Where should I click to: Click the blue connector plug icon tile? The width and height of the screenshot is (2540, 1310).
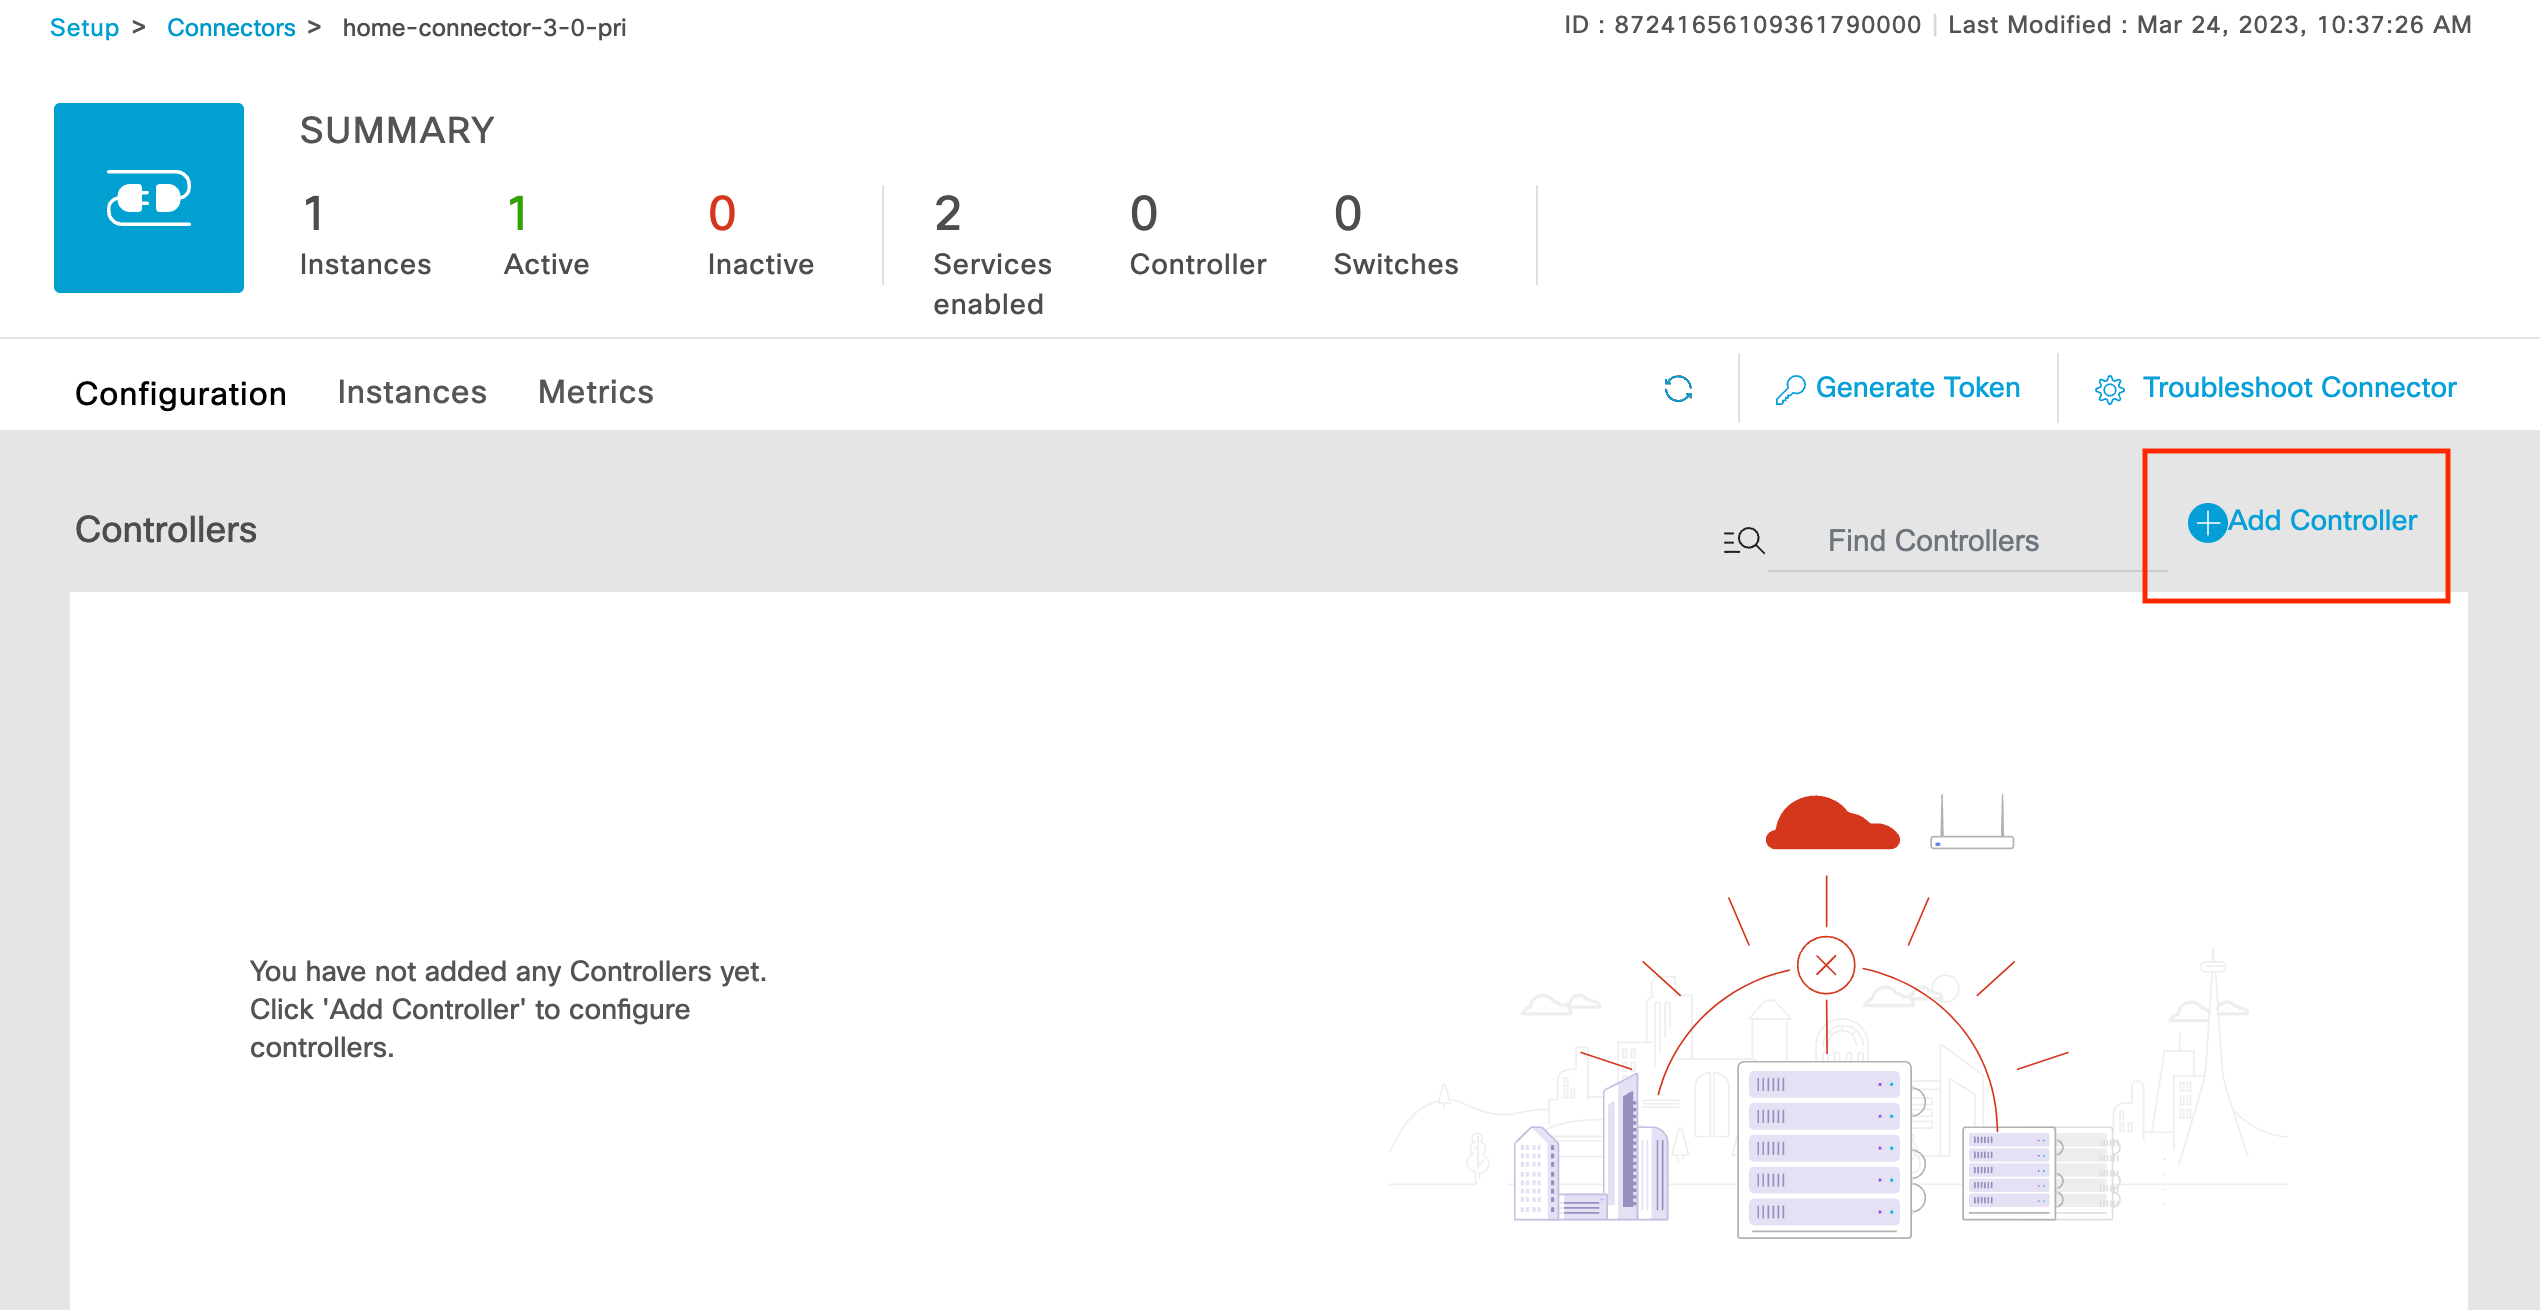click(149, 198)
